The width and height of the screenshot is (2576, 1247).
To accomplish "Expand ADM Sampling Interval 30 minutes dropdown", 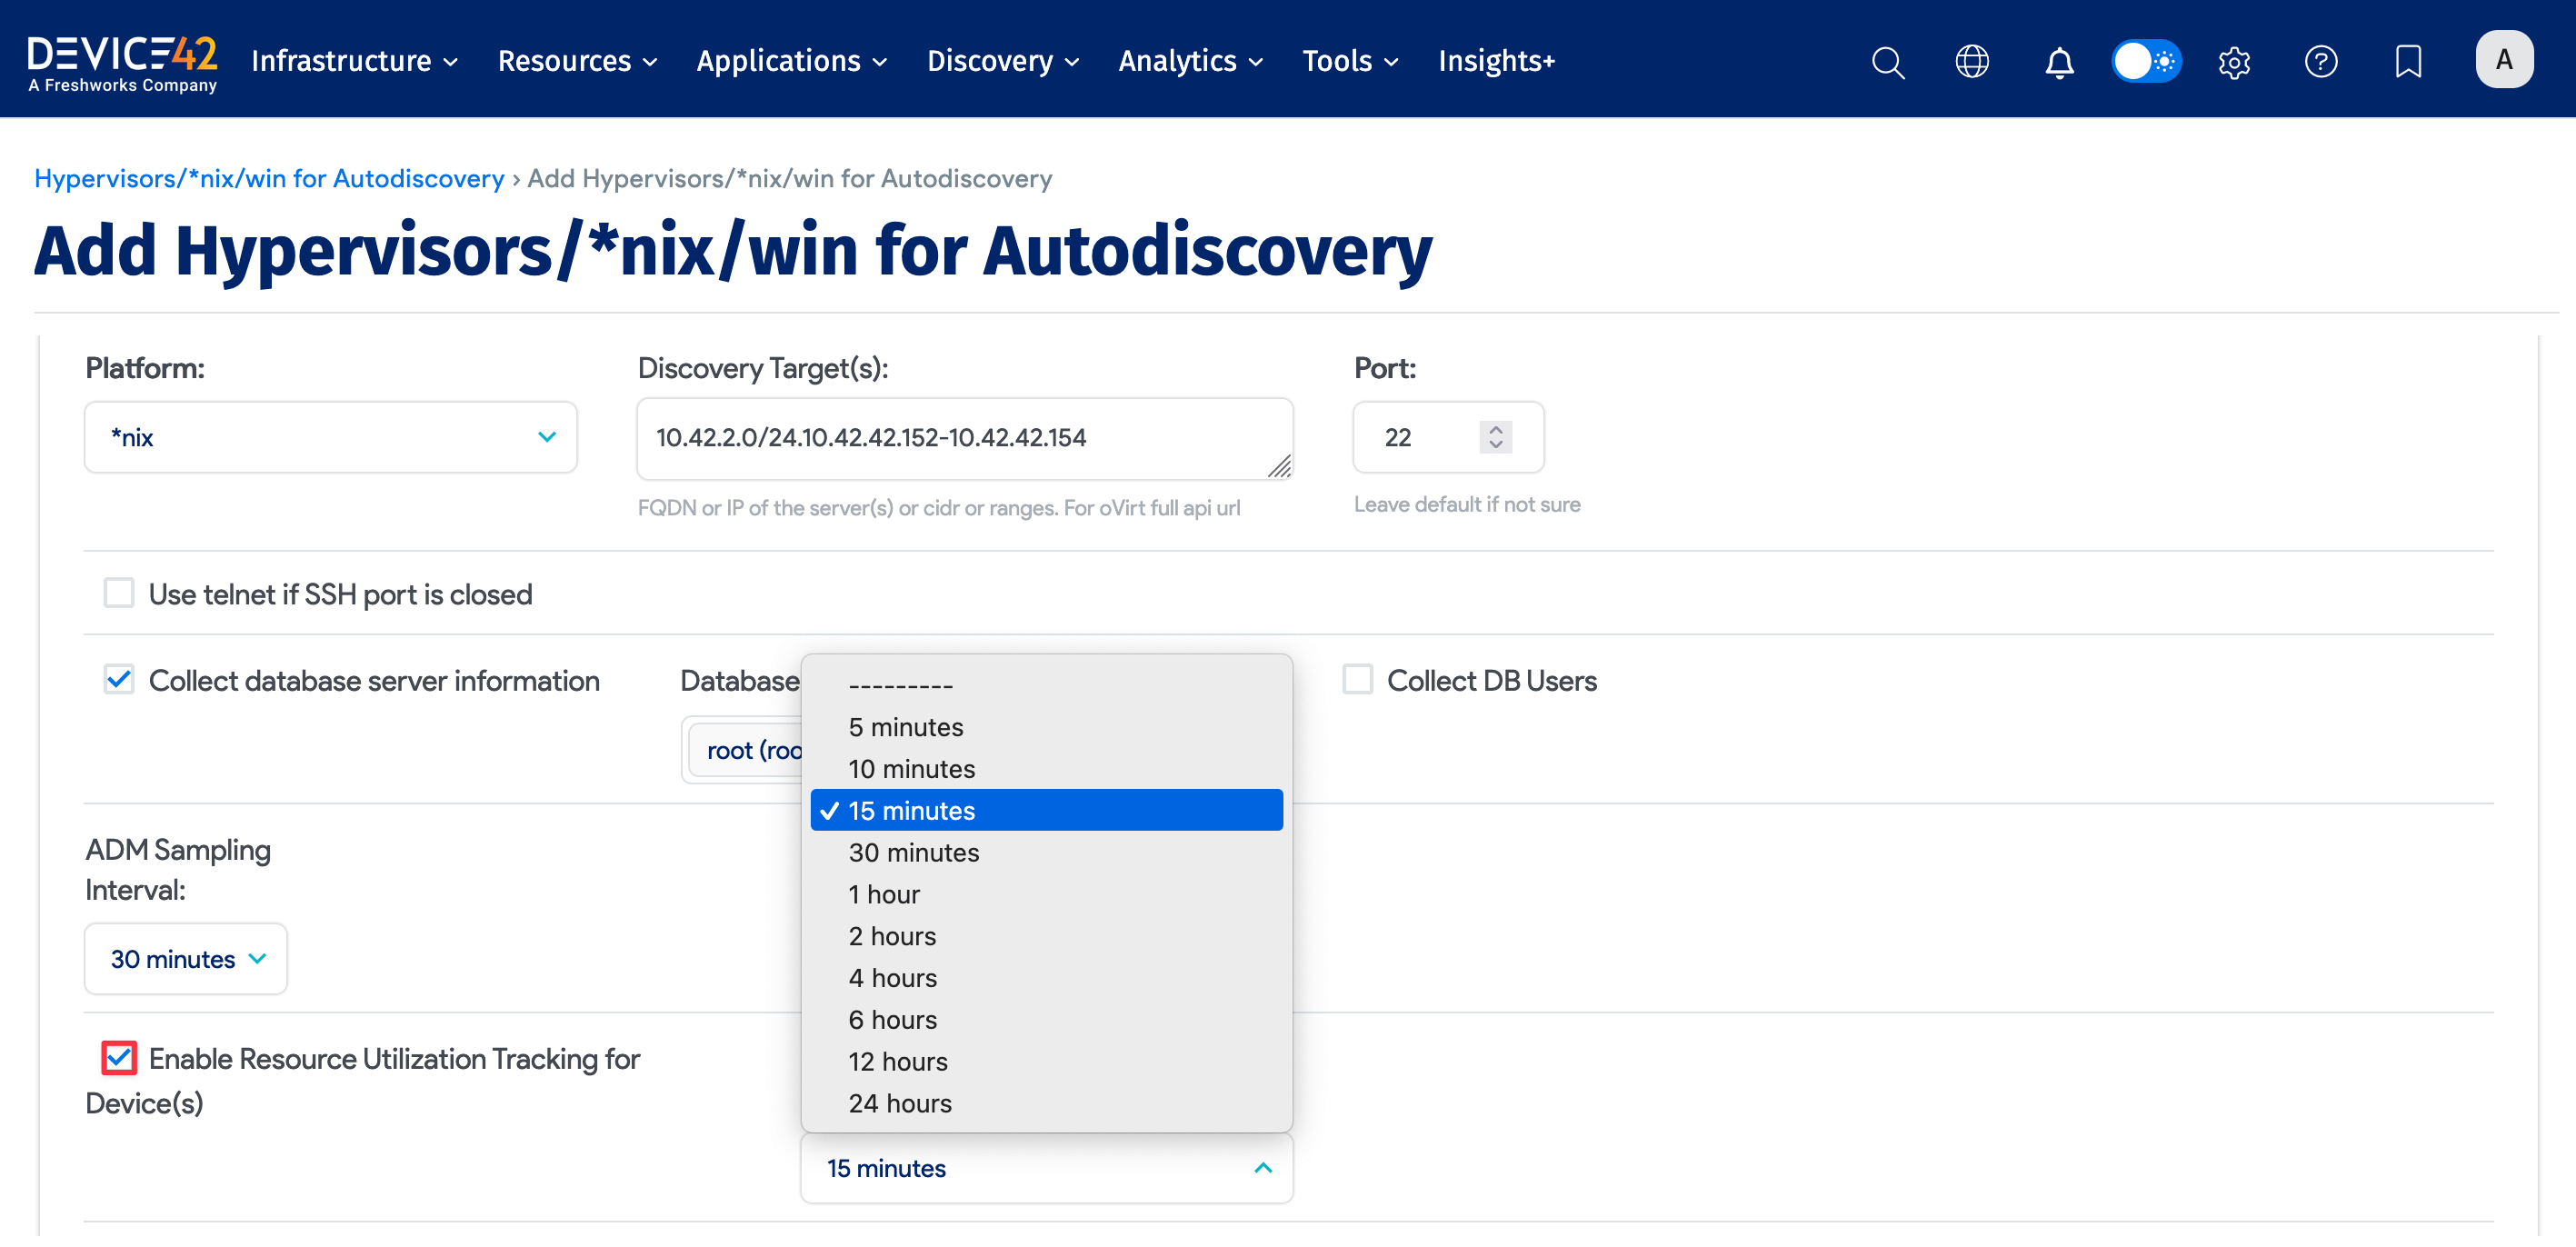I will [186, 958].
